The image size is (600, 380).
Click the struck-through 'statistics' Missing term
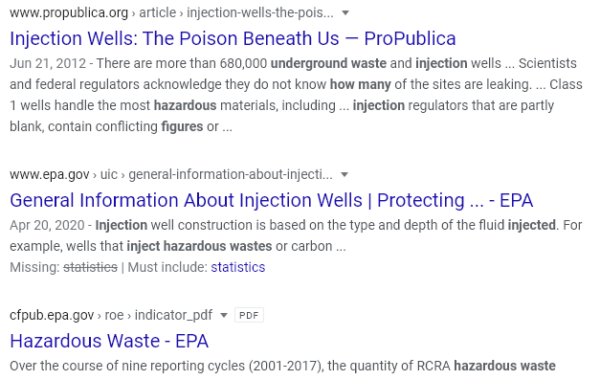(90, 267)
